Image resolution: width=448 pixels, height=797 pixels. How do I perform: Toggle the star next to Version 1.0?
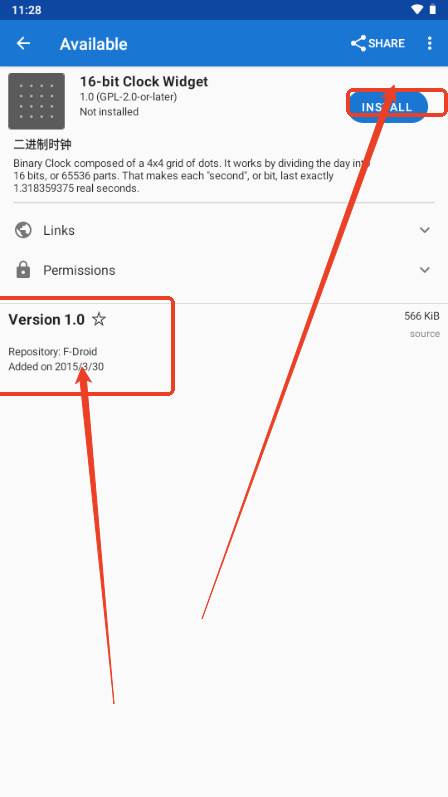(x=99, y=319)
